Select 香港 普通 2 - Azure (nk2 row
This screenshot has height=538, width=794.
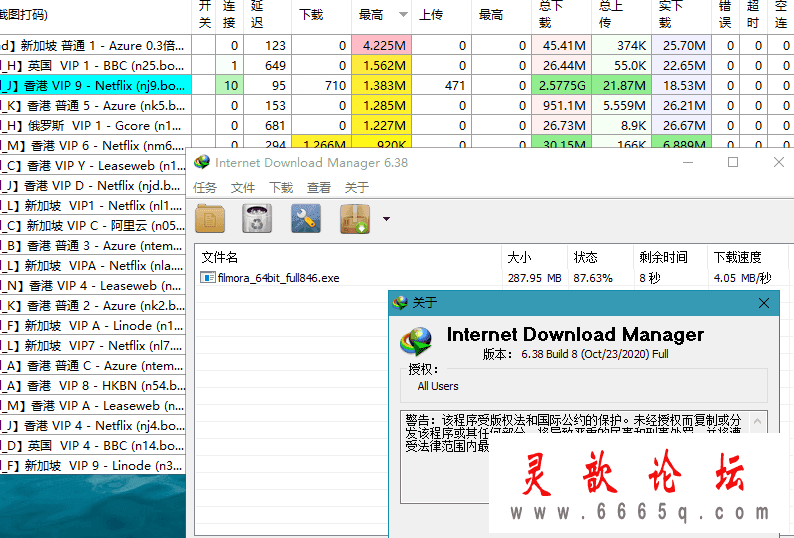coord(93,305)
